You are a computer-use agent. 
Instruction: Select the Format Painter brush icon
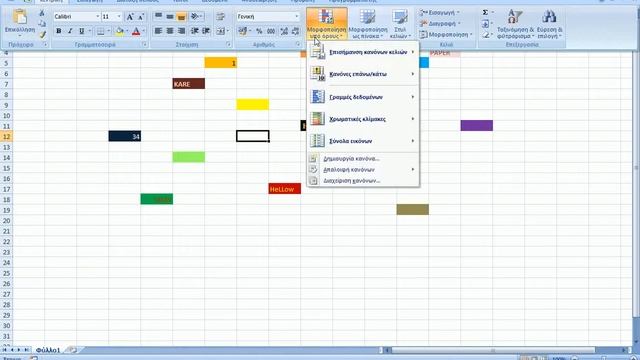click(x=42, y=35)
